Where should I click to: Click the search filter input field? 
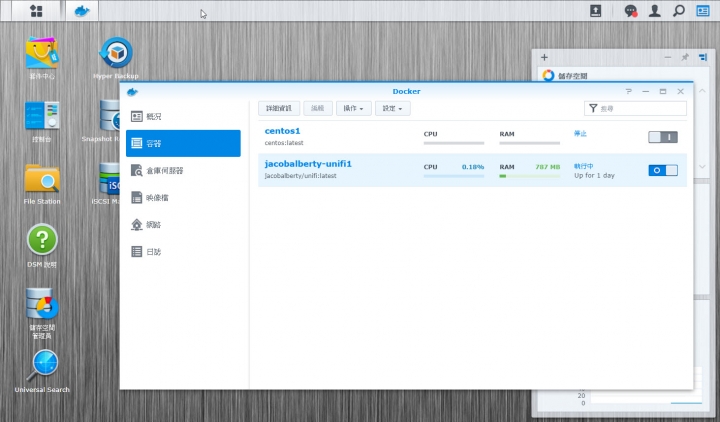tap(636, 108)
